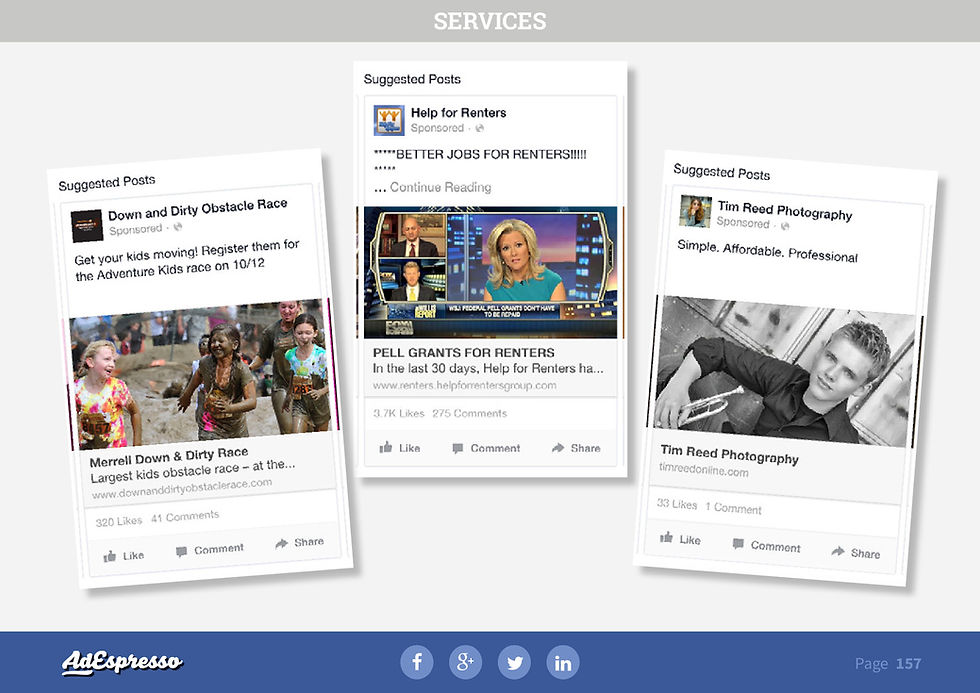Open the LinkedIn footer icon
The height and width of the screenshot is (693, 980).
563,662
